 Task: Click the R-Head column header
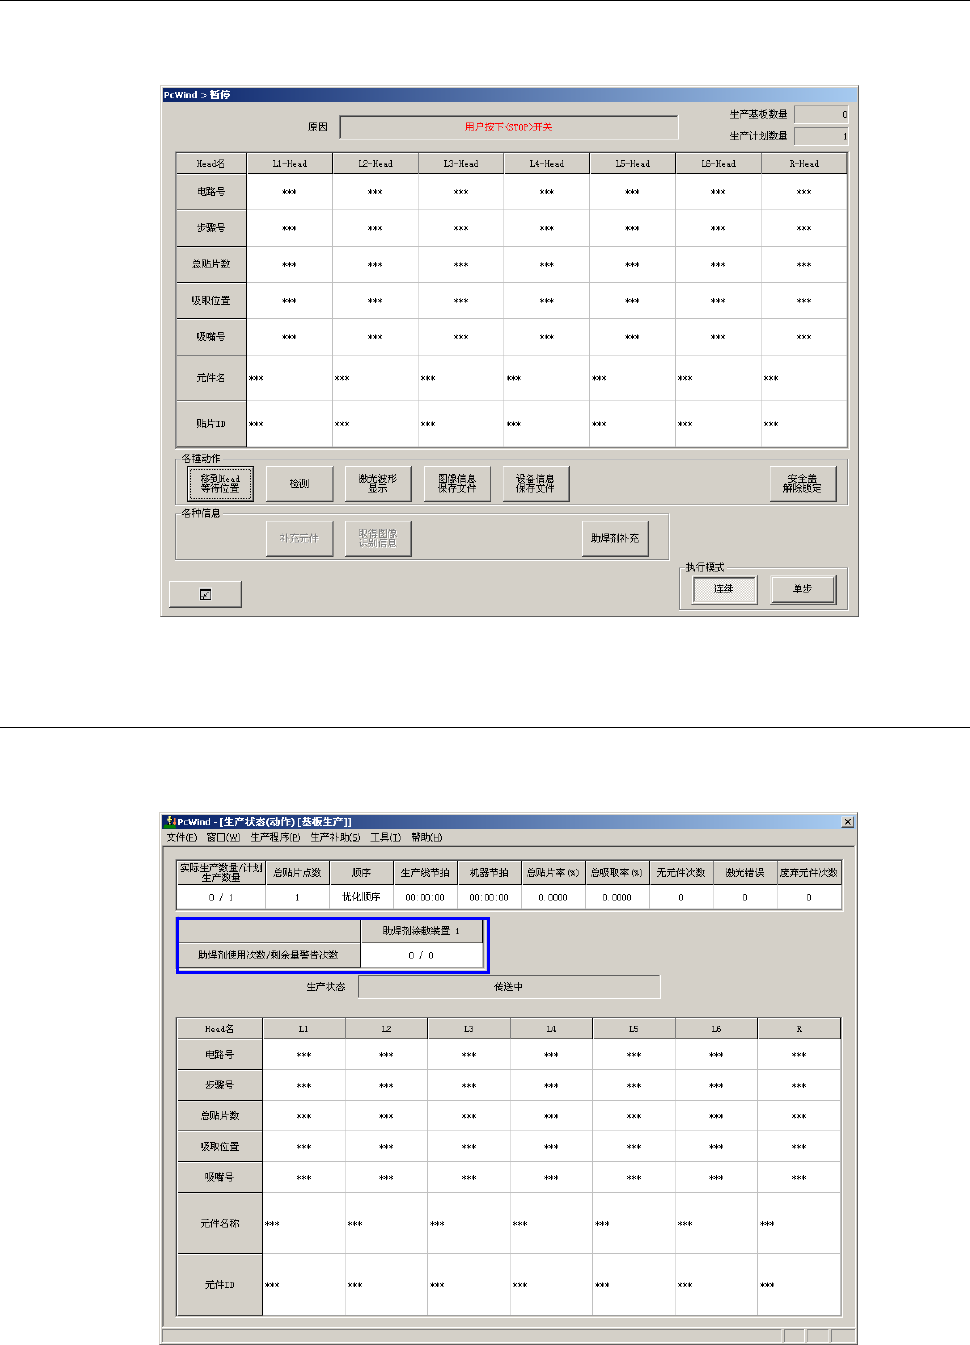coord(804,163)
